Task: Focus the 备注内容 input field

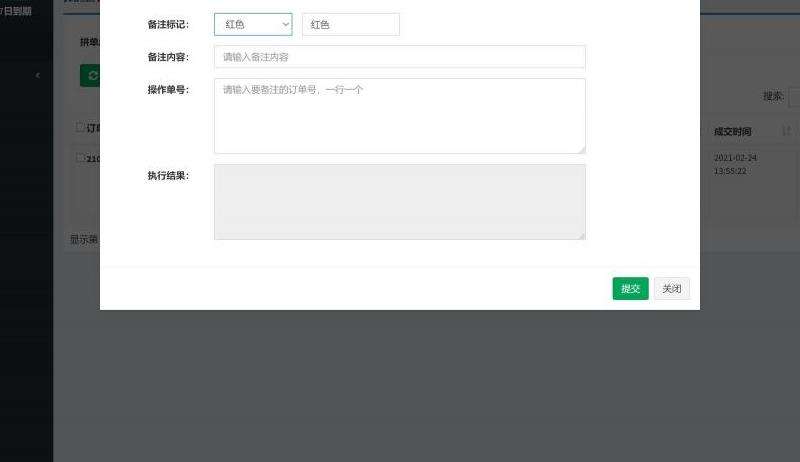Action: pyautogui.click(x=399, y=57)
